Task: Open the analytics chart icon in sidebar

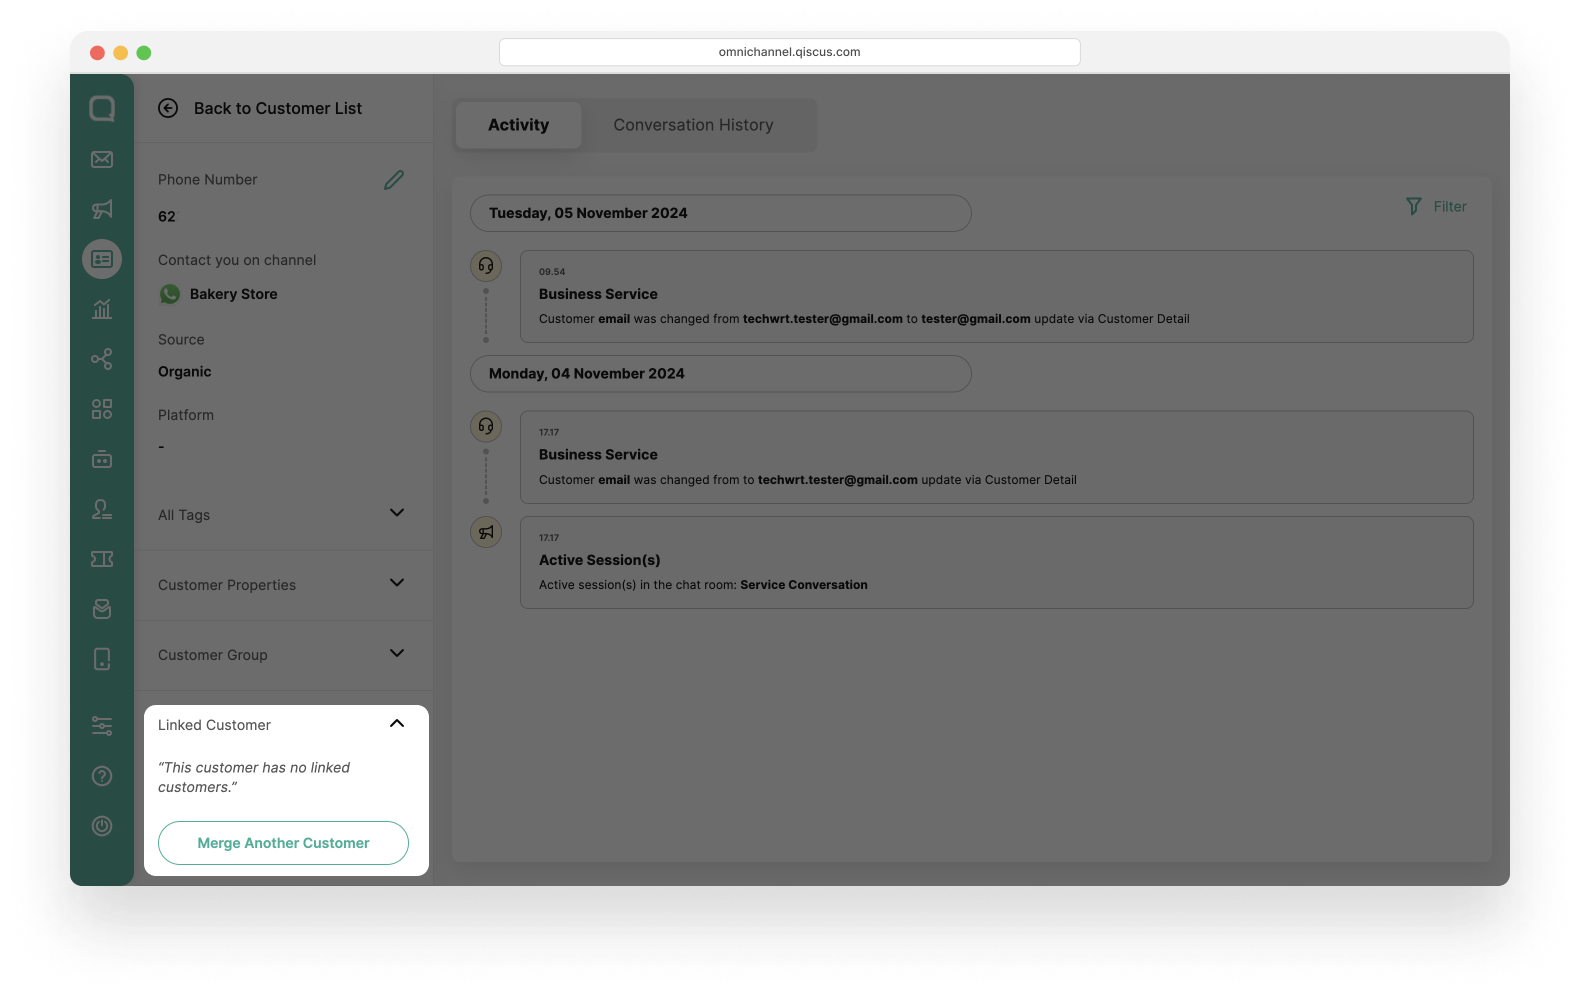Action: point(102,309)
